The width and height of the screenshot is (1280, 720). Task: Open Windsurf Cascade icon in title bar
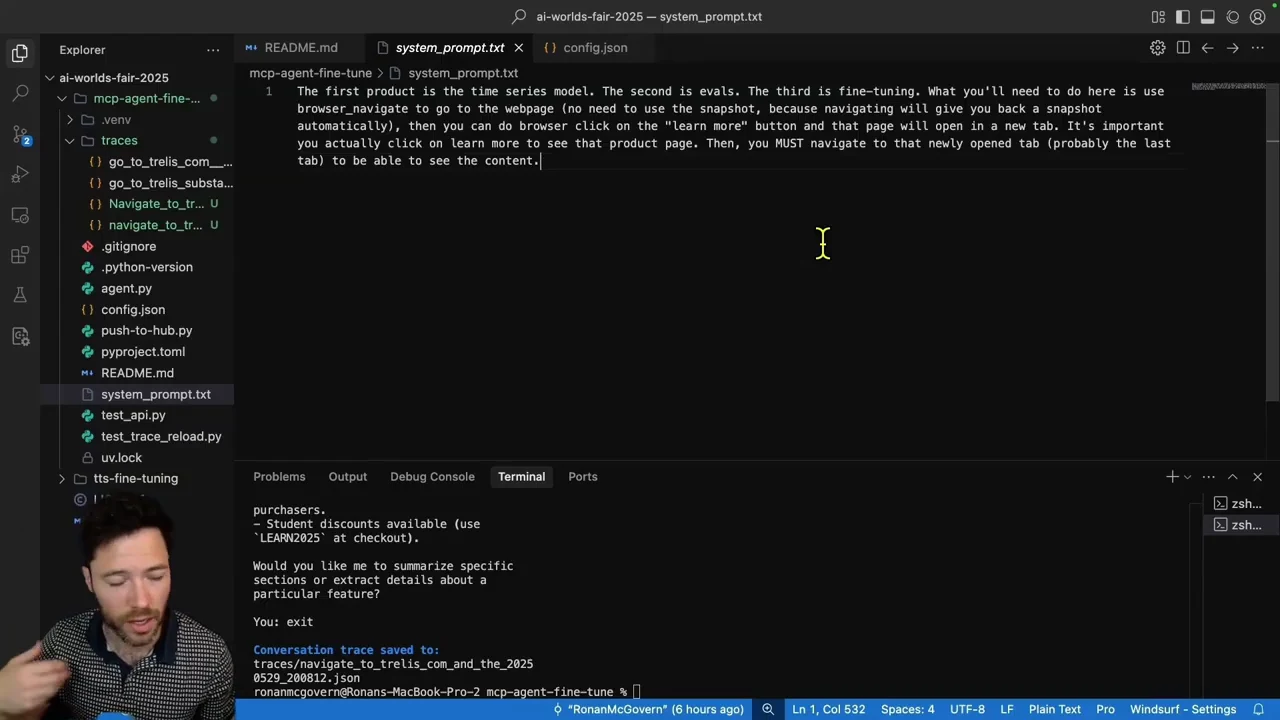click(1233, 17)
